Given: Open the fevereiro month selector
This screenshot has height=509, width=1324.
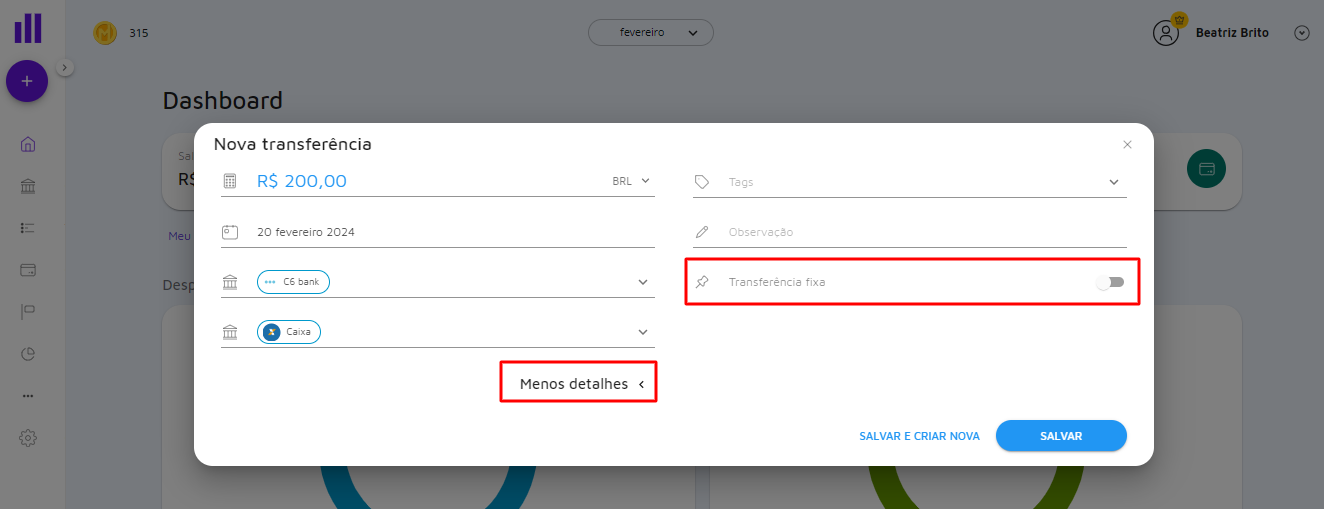Looking at the screenshot, I should tap(651, 33).
